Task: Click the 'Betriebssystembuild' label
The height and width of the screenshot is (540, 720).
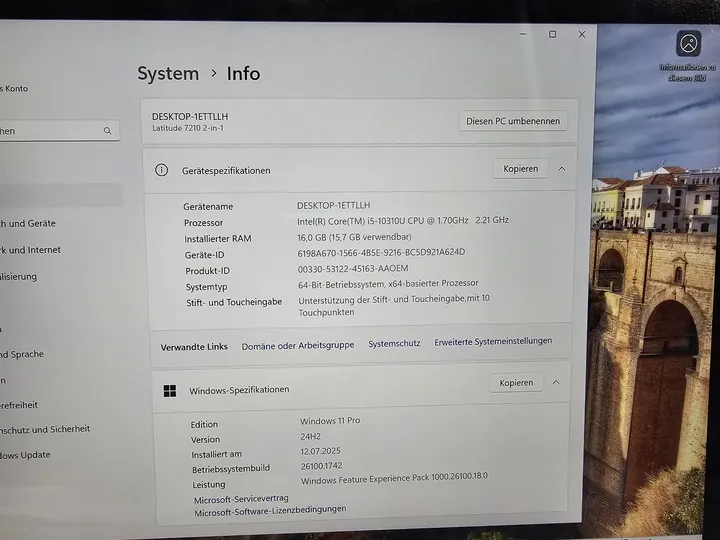Action: click(x=231, y=469)
